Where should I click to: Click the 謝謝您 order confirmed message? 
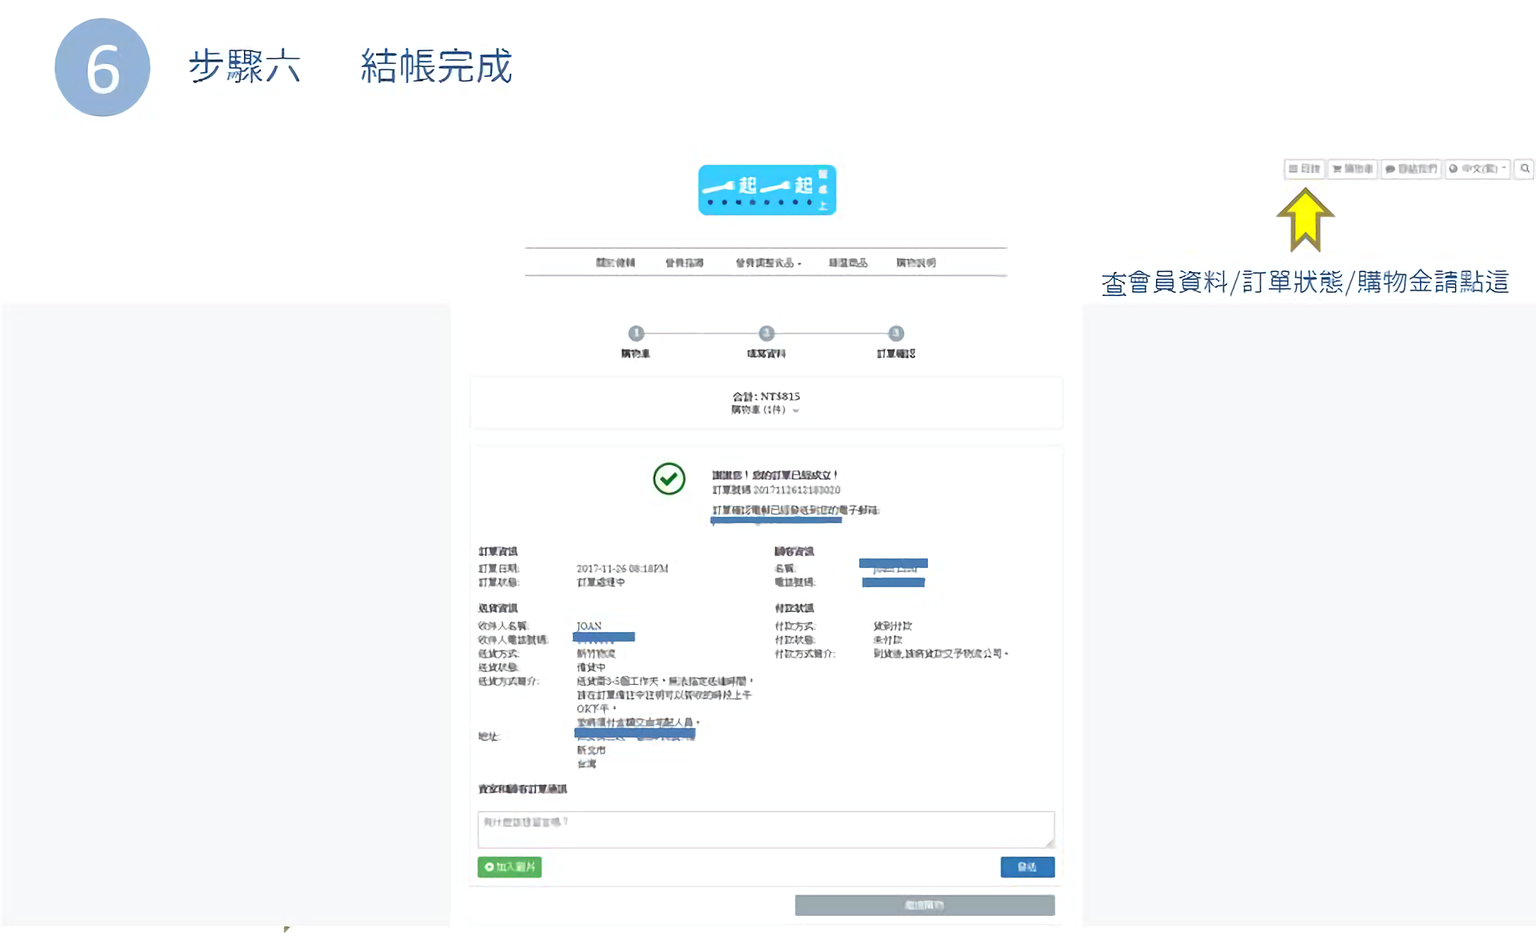(x=774, y=475)
